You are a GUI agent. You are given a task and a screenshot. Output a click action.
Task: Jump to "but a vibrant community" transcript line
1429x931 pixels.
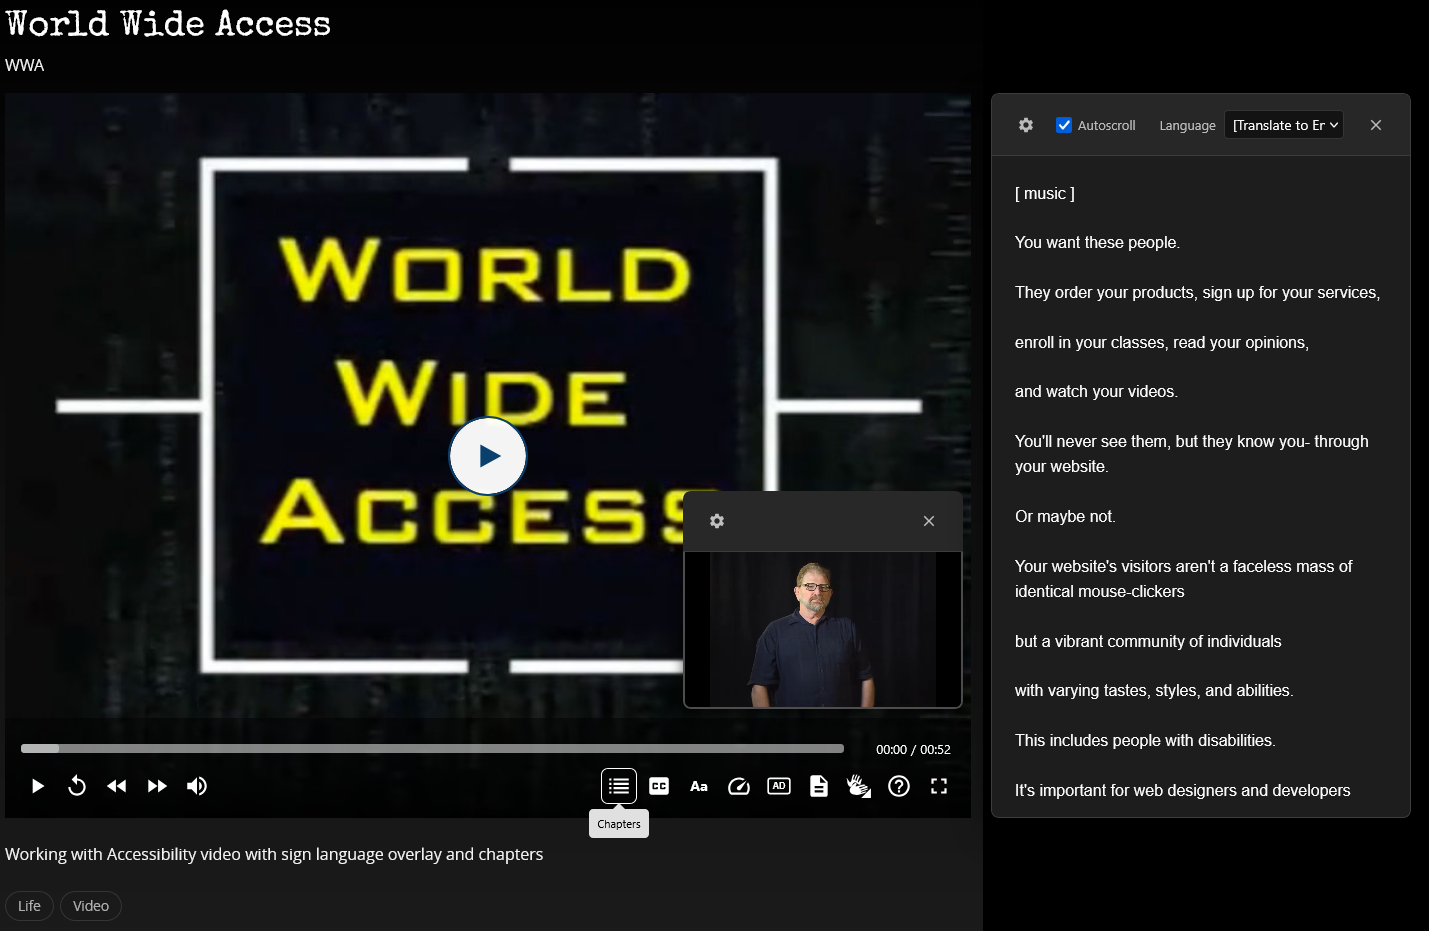click(1148, 642)
